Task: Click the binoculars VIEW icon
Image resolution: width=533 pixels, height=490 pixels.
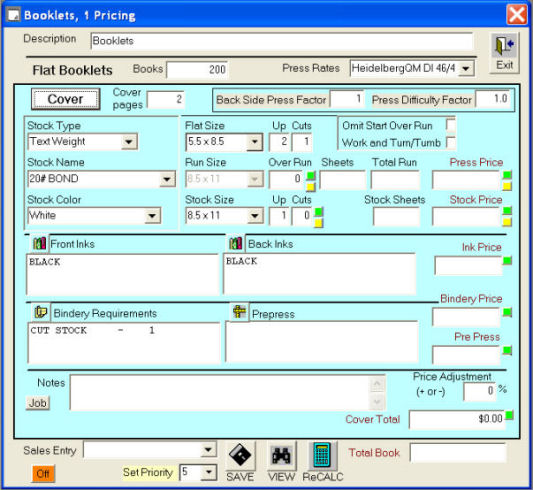Action: point(281,455)
